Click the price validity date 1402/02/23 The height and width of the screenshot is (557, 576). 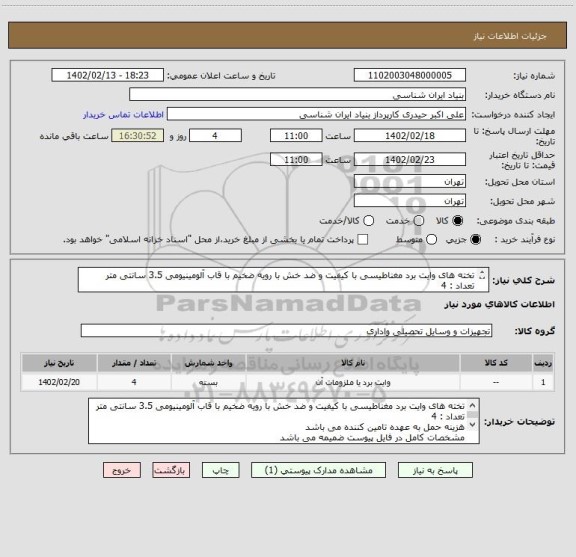(410, 159)
